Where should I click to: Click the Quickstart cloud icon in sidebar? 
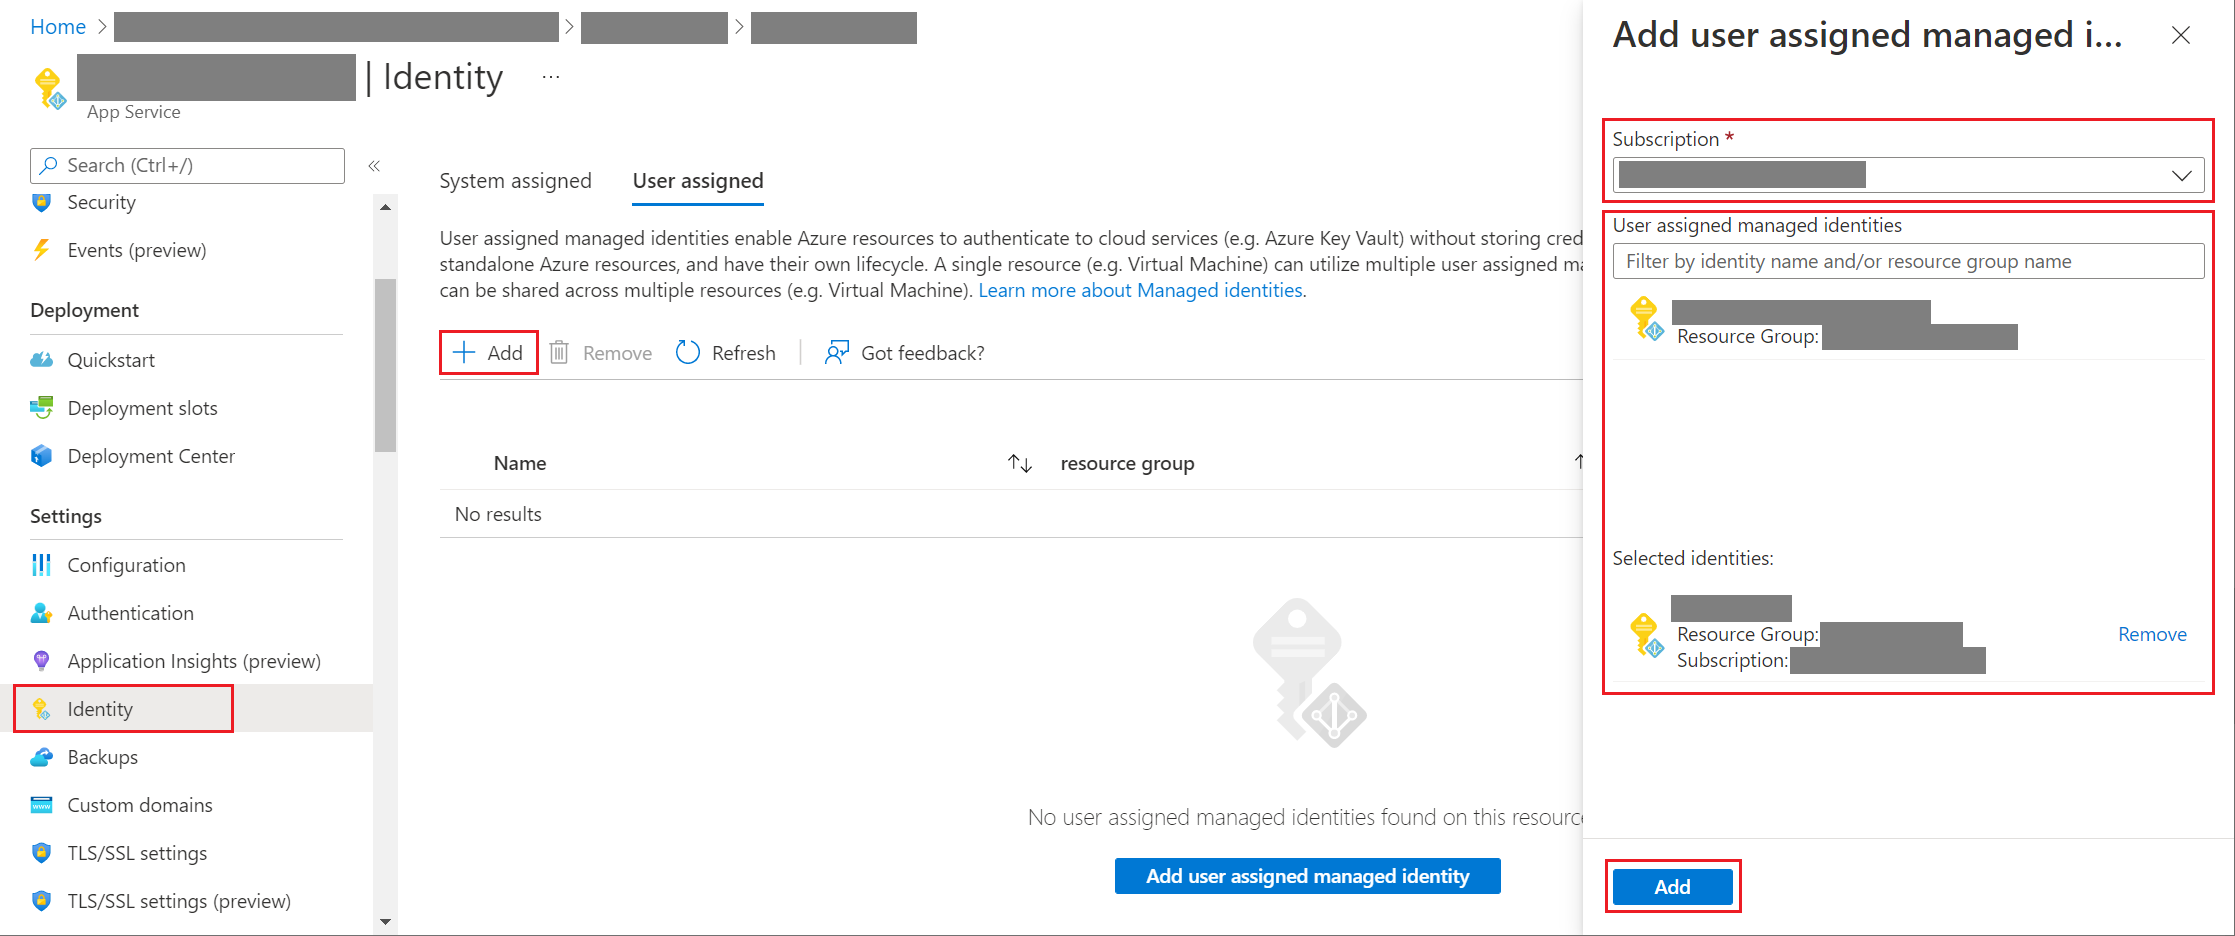click(41, 360)
